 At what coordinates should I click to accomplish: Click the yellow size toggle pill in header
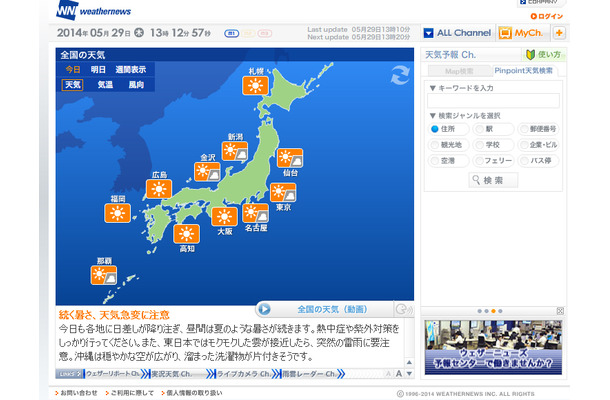pos(248,33)
